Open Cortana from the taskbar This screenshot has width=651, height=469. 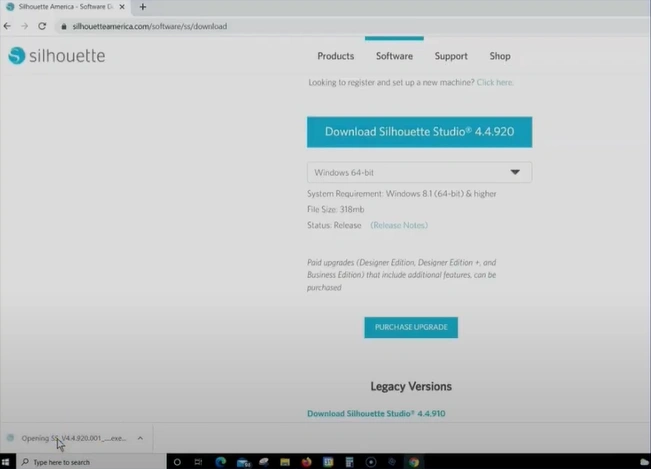pyautogui.click(x=177, y=462)
